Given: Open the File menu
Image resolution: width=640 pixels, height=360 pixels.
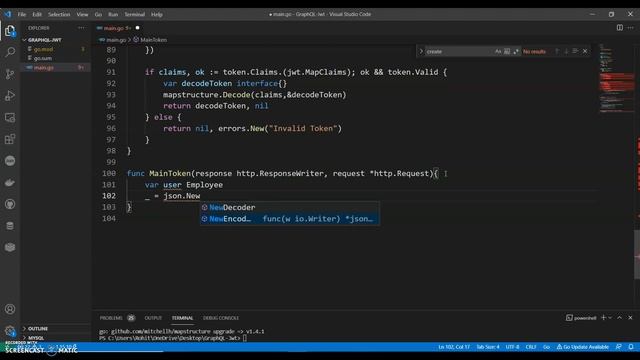Looking at the screenshot, I should [22, 14].
